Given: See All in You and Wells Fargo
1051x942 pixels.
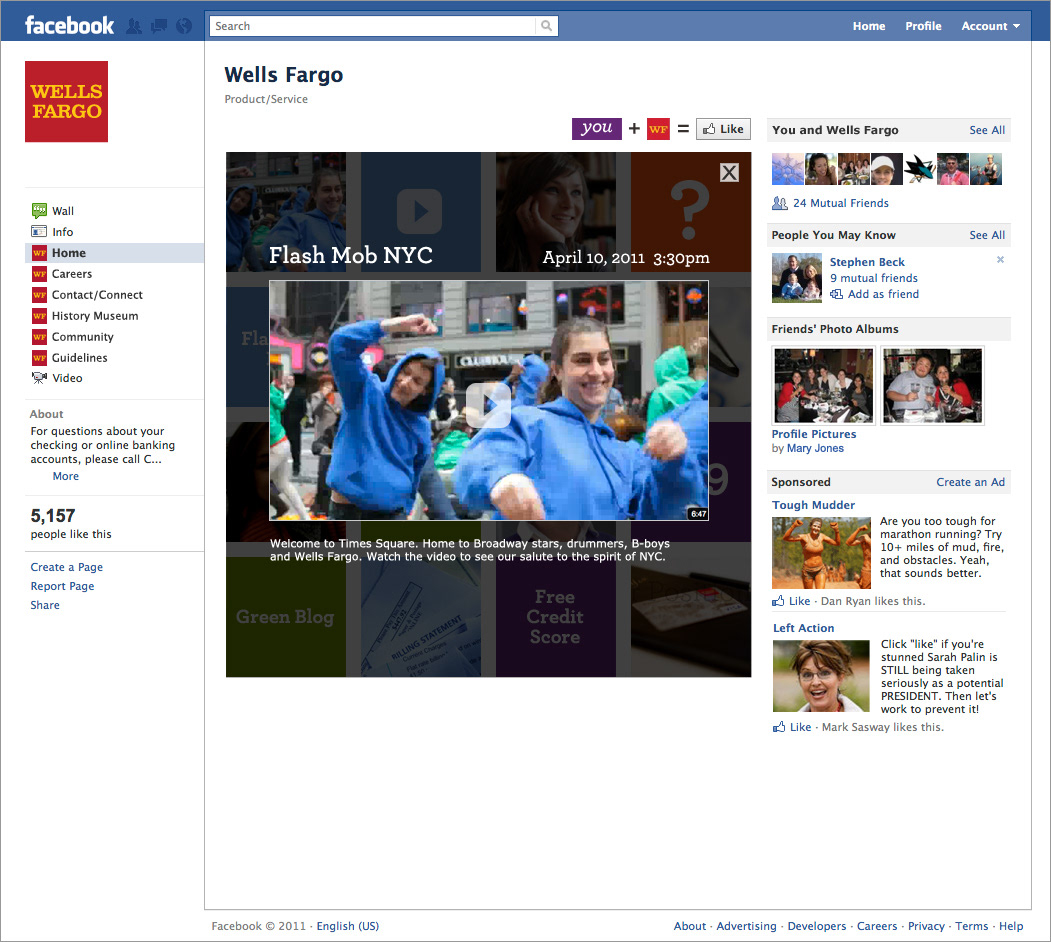Looking at the screenshot, I should tap(987, 130).
